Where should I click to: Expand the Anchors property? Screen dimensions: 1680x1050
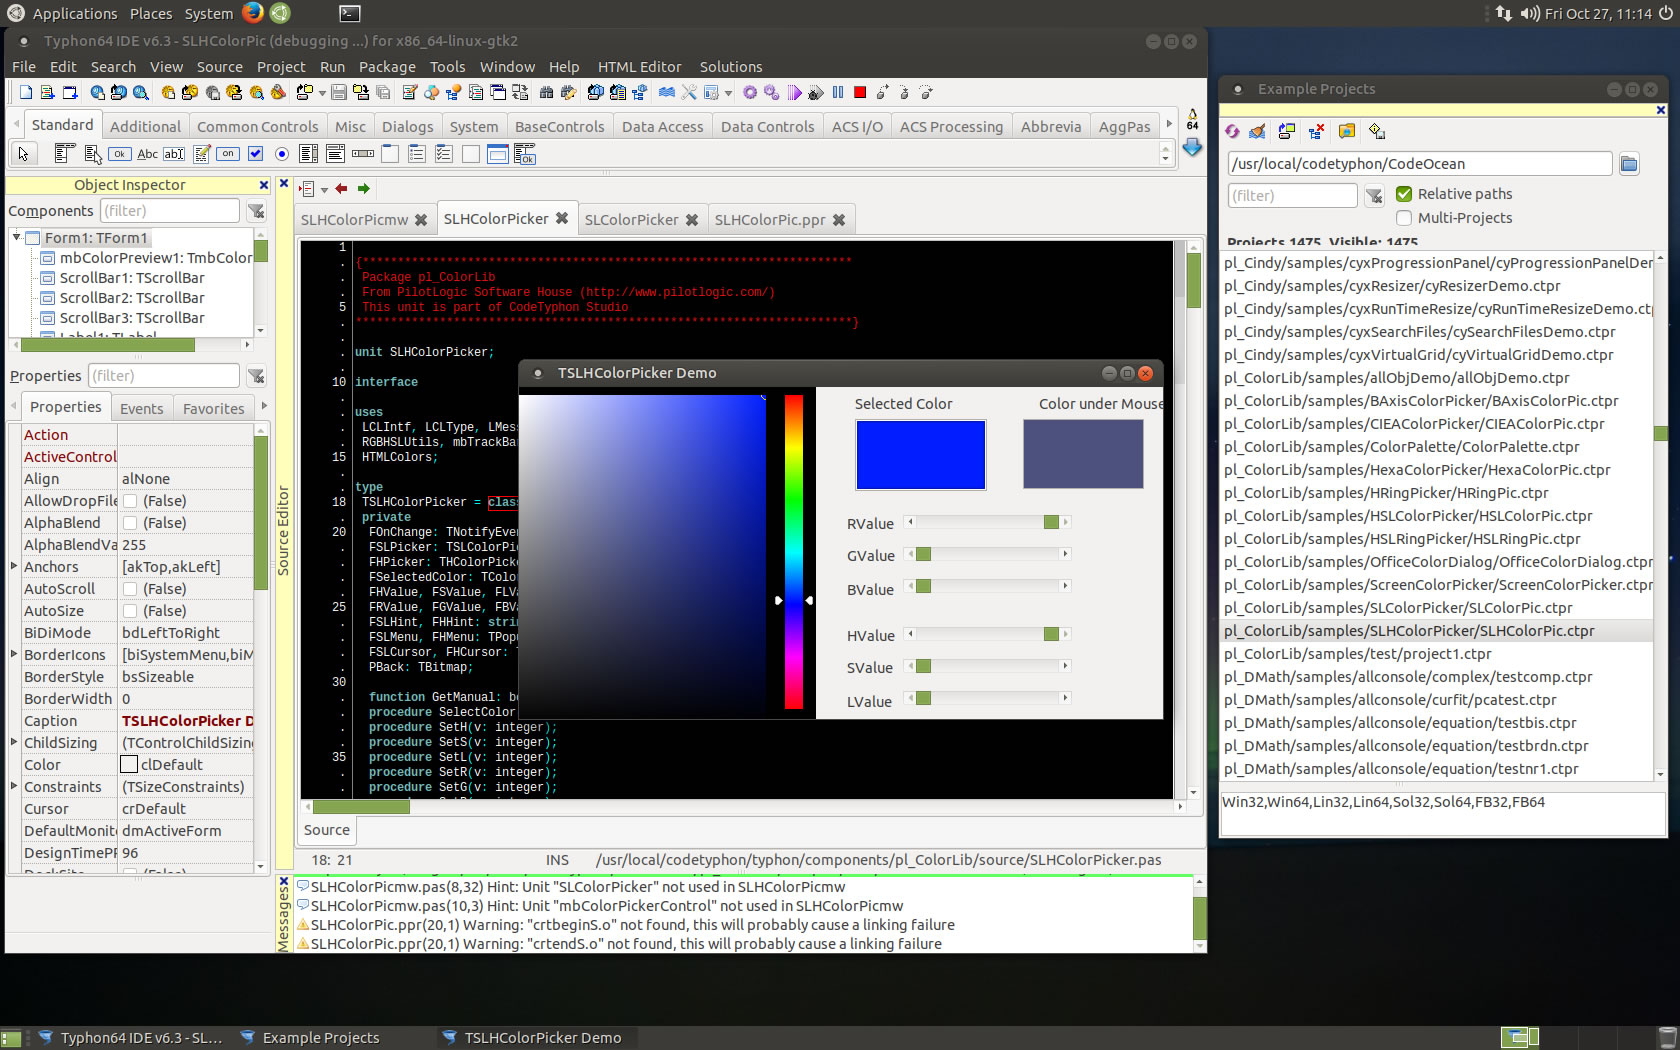[x=14, y=566]
